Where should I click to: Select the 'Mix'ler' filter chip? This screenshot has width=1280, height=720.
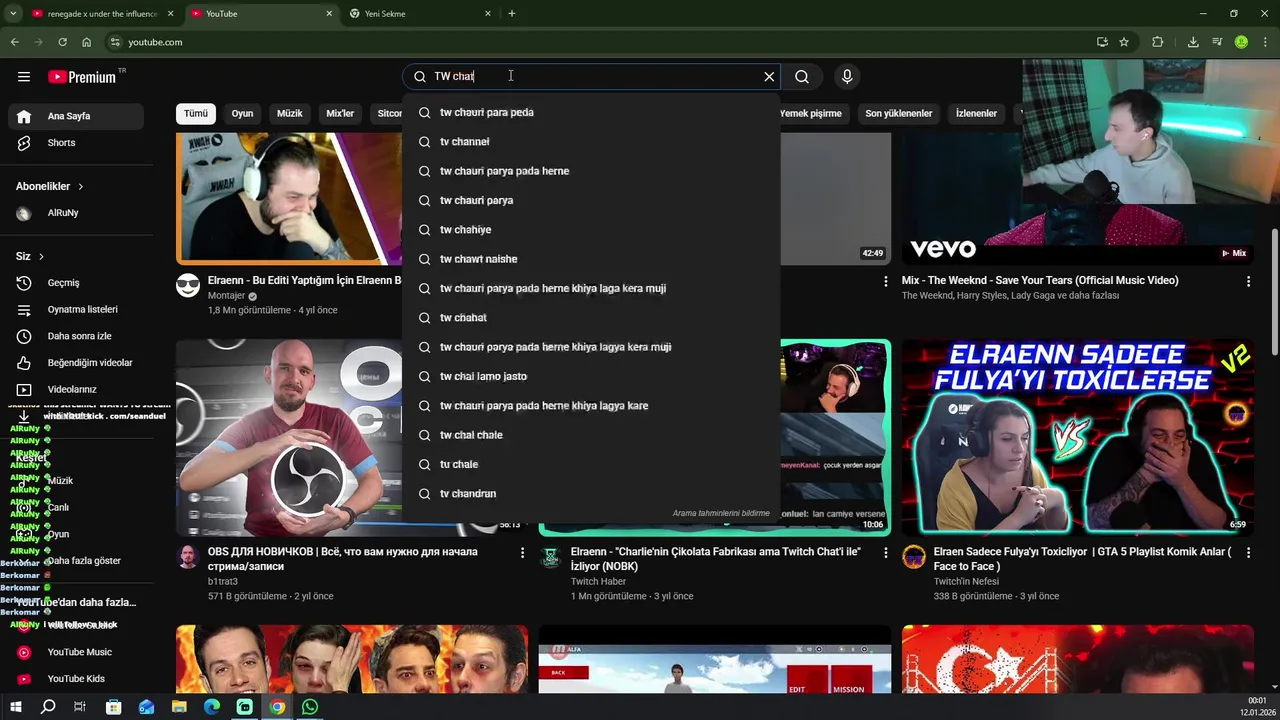pos(340,113)
